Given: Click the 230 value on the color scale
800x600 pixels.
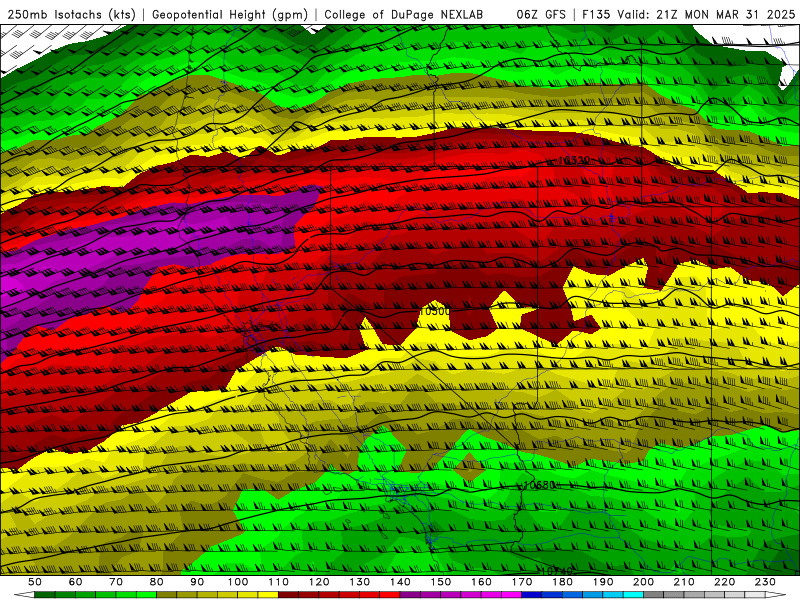Looking at the screenshot, I should (x=765, y=582).
